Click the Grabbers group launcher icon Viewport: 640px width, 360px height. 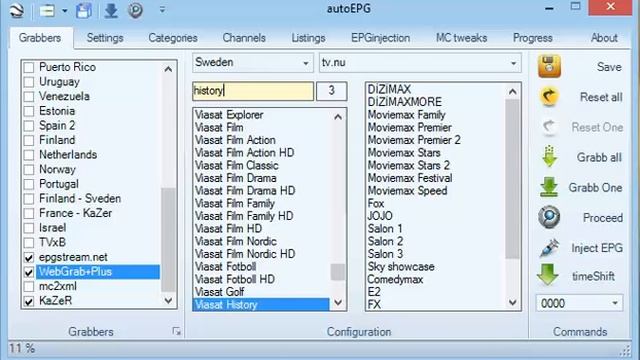176,331
